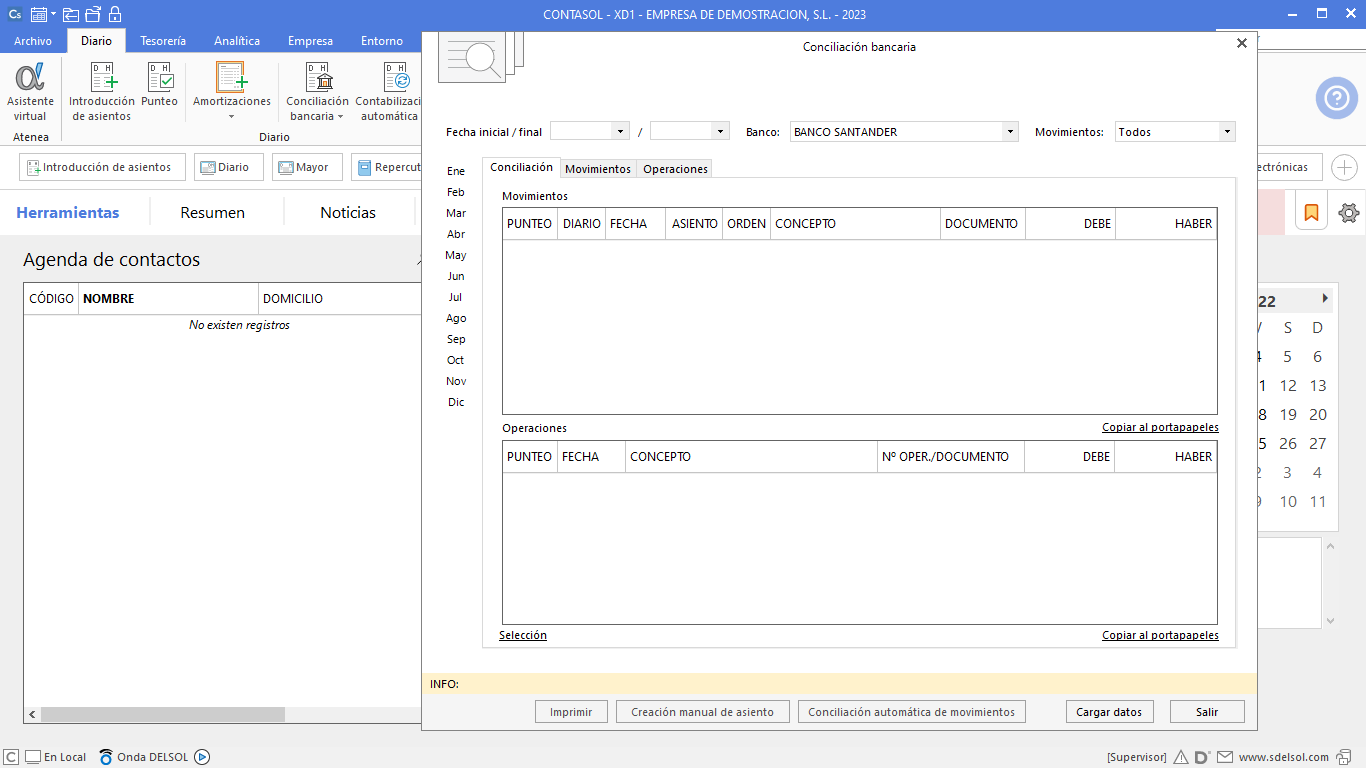Screen dimensions: 1366x768
Task: Open Asistente virtual Atenea icon
Action: pyautogui.click(x=30, y=90)
